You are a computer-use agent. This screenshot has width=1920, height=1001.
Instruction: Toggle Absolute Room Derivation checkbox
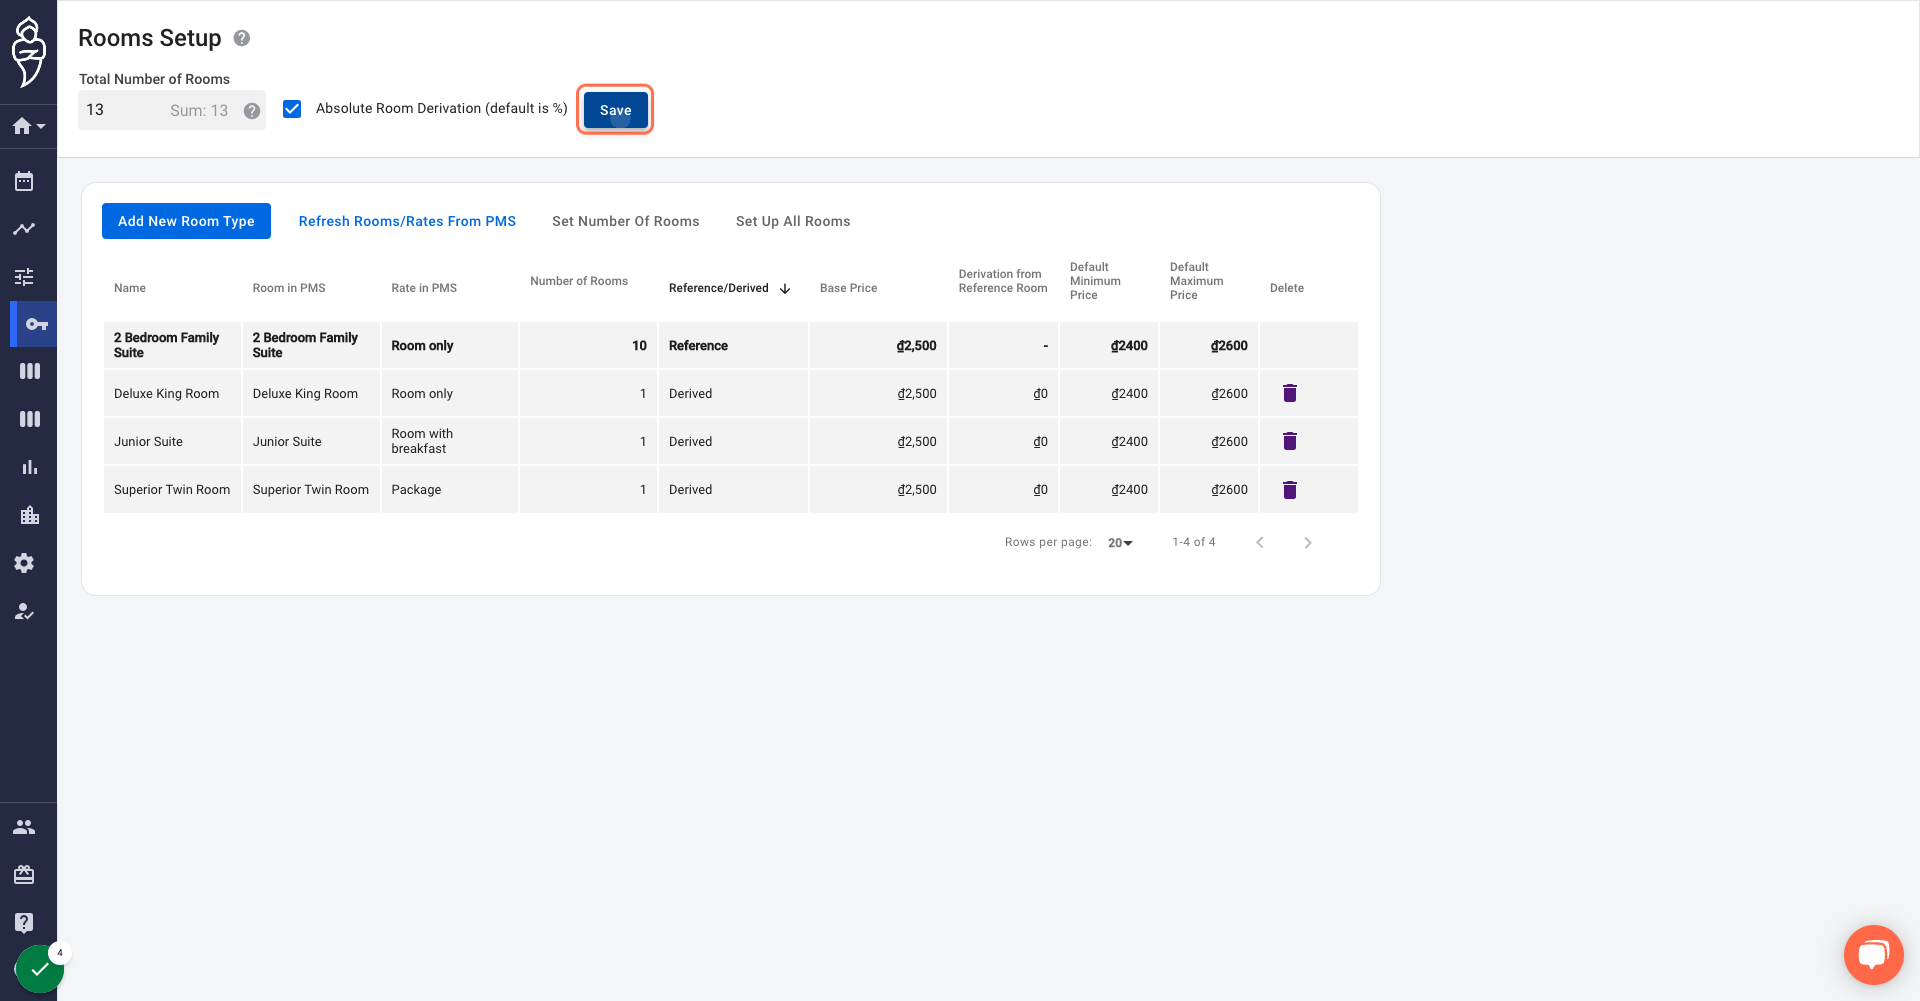point(292,109)
